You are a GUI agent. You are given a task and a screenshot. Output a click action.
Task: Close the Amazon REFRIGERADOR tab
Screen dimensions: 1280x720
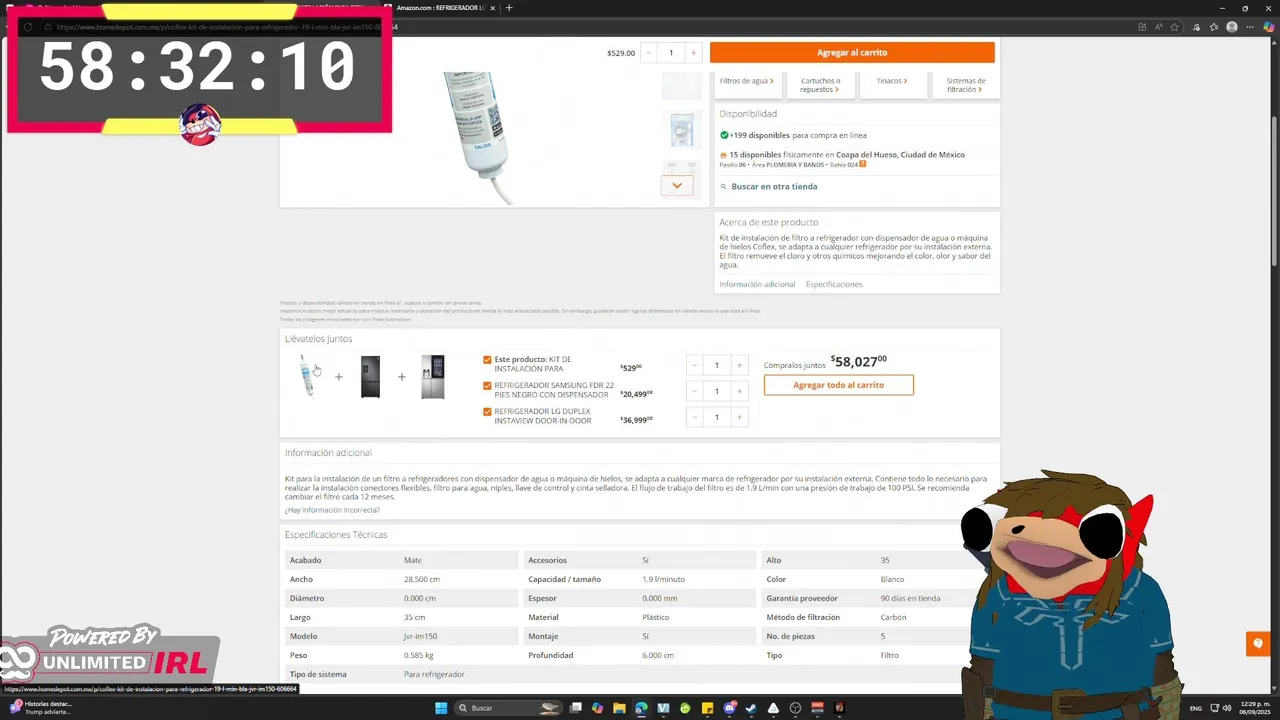(x=494, y=8)
